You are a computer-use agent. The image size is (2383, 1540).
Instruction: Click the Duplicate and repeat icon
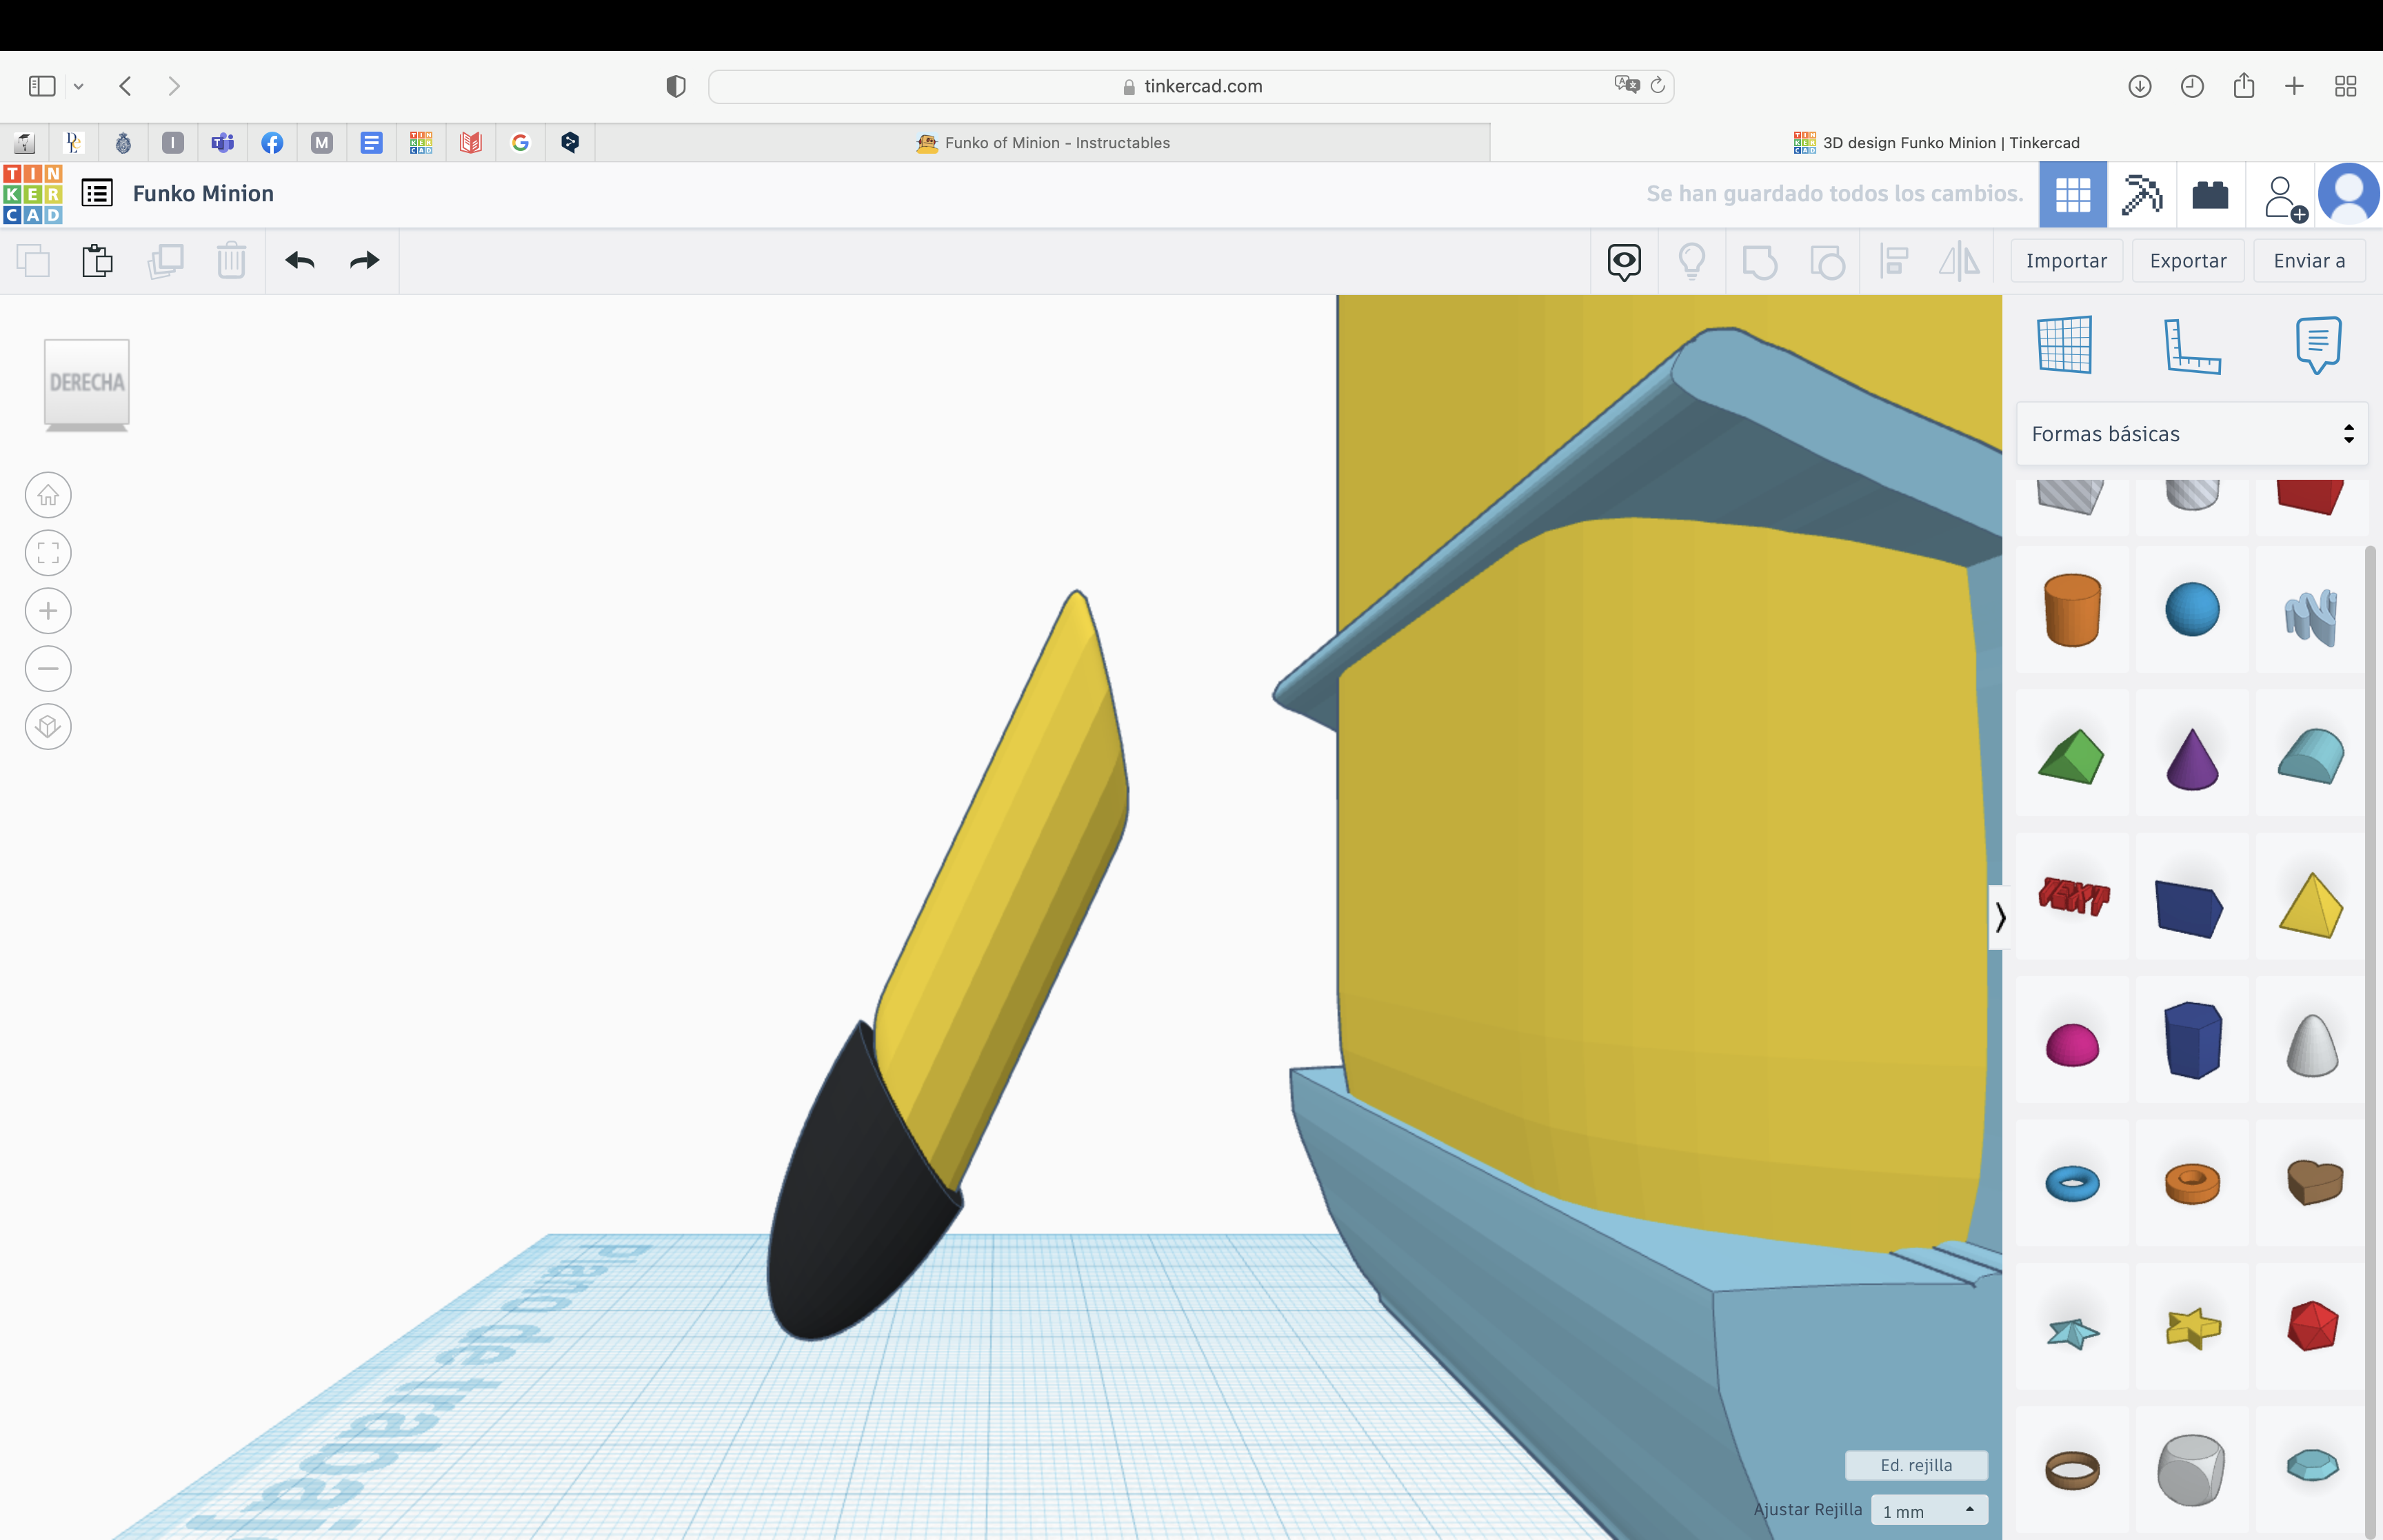(x=165, y=261)
